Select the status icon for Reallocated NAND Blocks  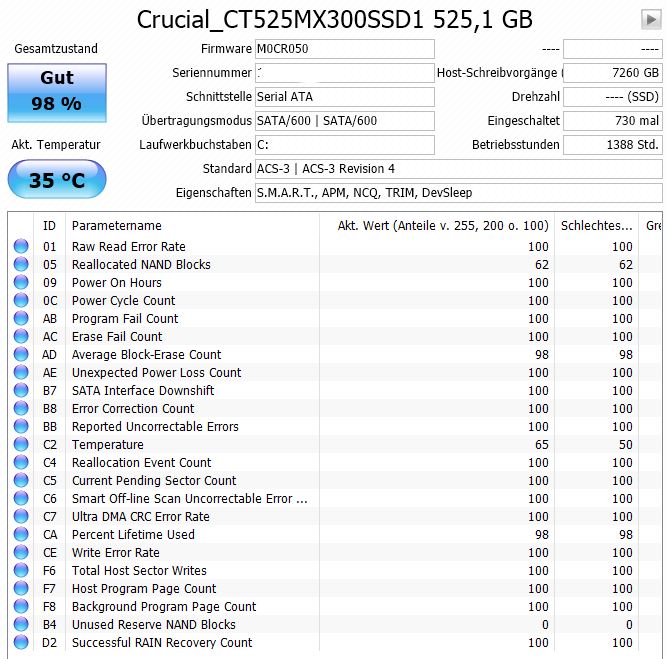pos(21,264)
